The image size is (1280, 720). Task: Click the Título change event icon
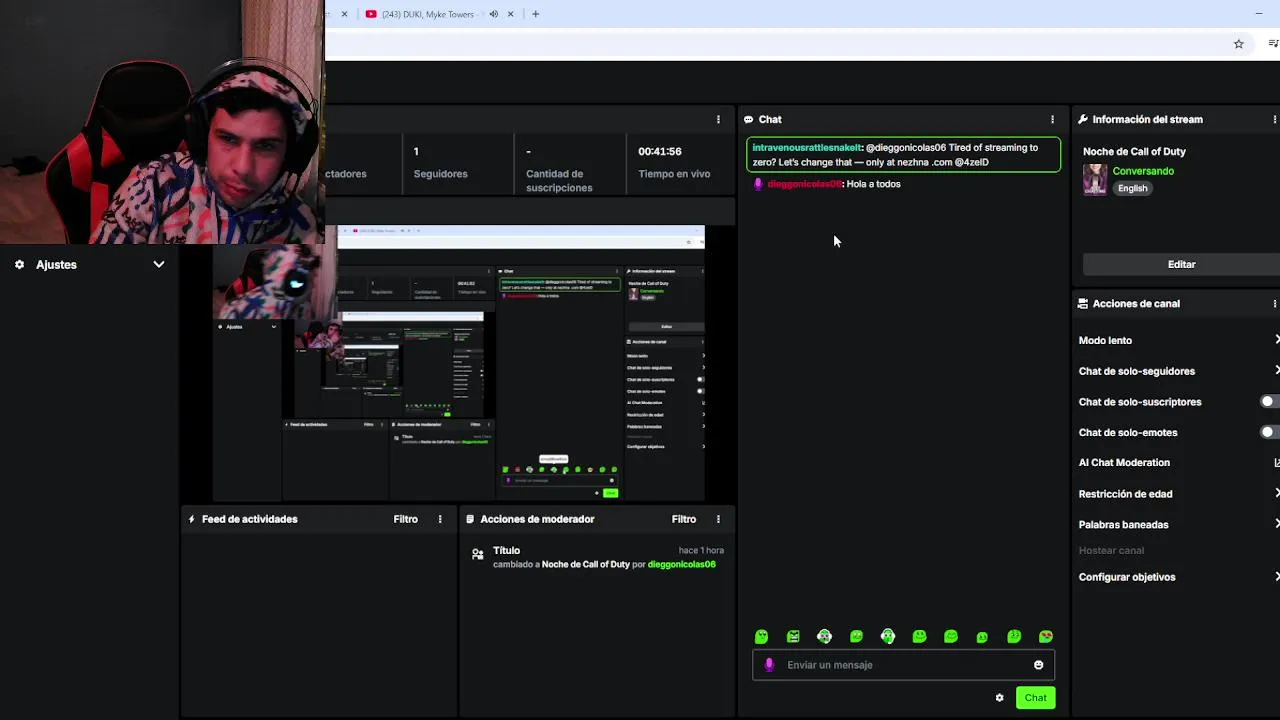click(x=478, y=554)
